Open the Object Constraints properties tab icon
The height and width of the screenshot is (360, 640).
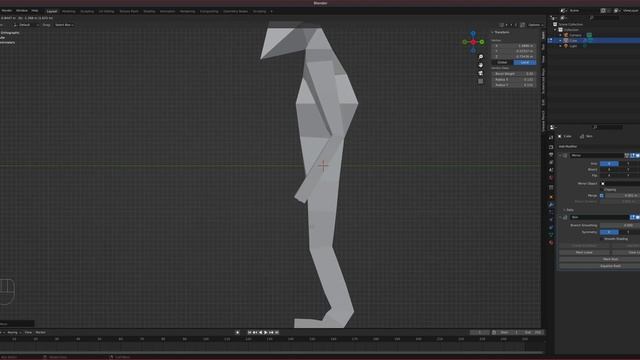551,227
